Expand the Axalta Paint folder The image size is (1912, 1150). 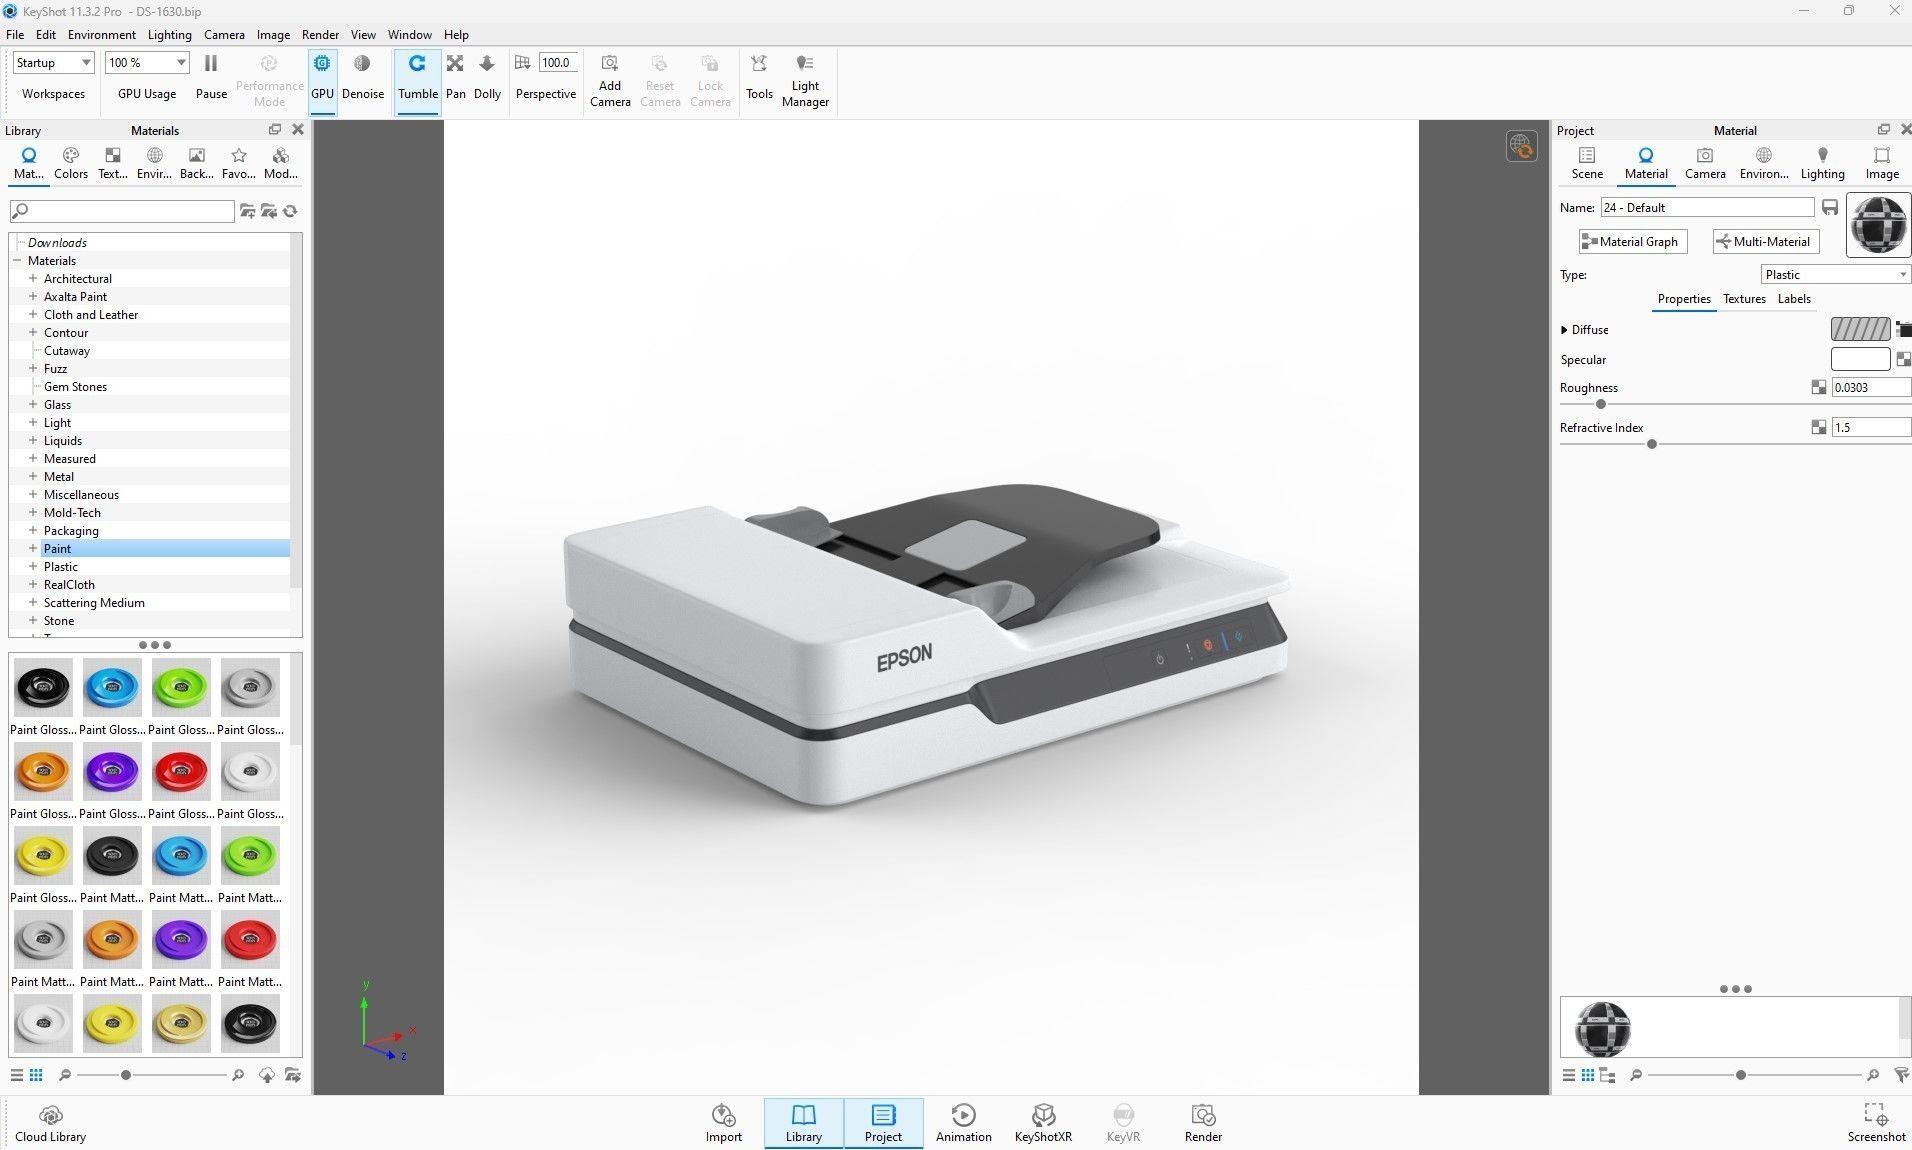(x=33, y=296)
